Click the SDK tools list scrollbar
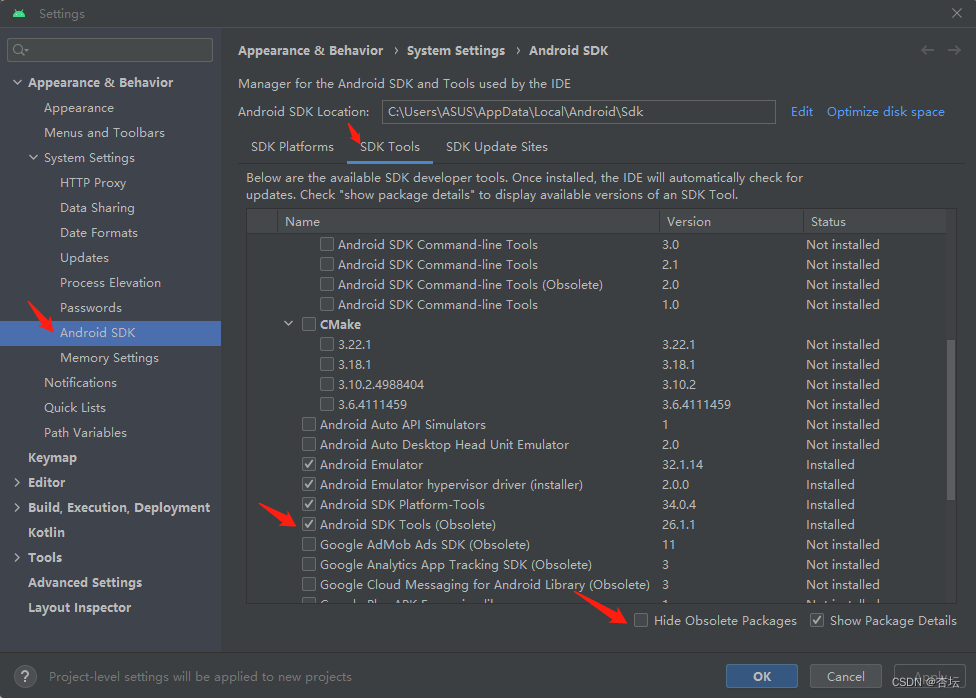976x698 pixels. point(950,420)
